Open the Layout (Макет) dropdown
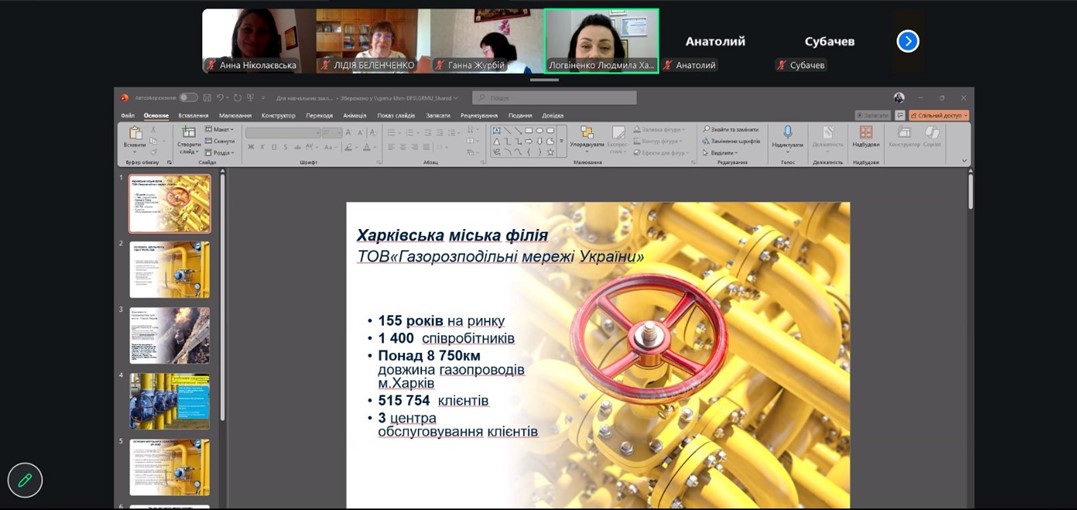This screenshot has width=1077, height=510. pos(221,129)
